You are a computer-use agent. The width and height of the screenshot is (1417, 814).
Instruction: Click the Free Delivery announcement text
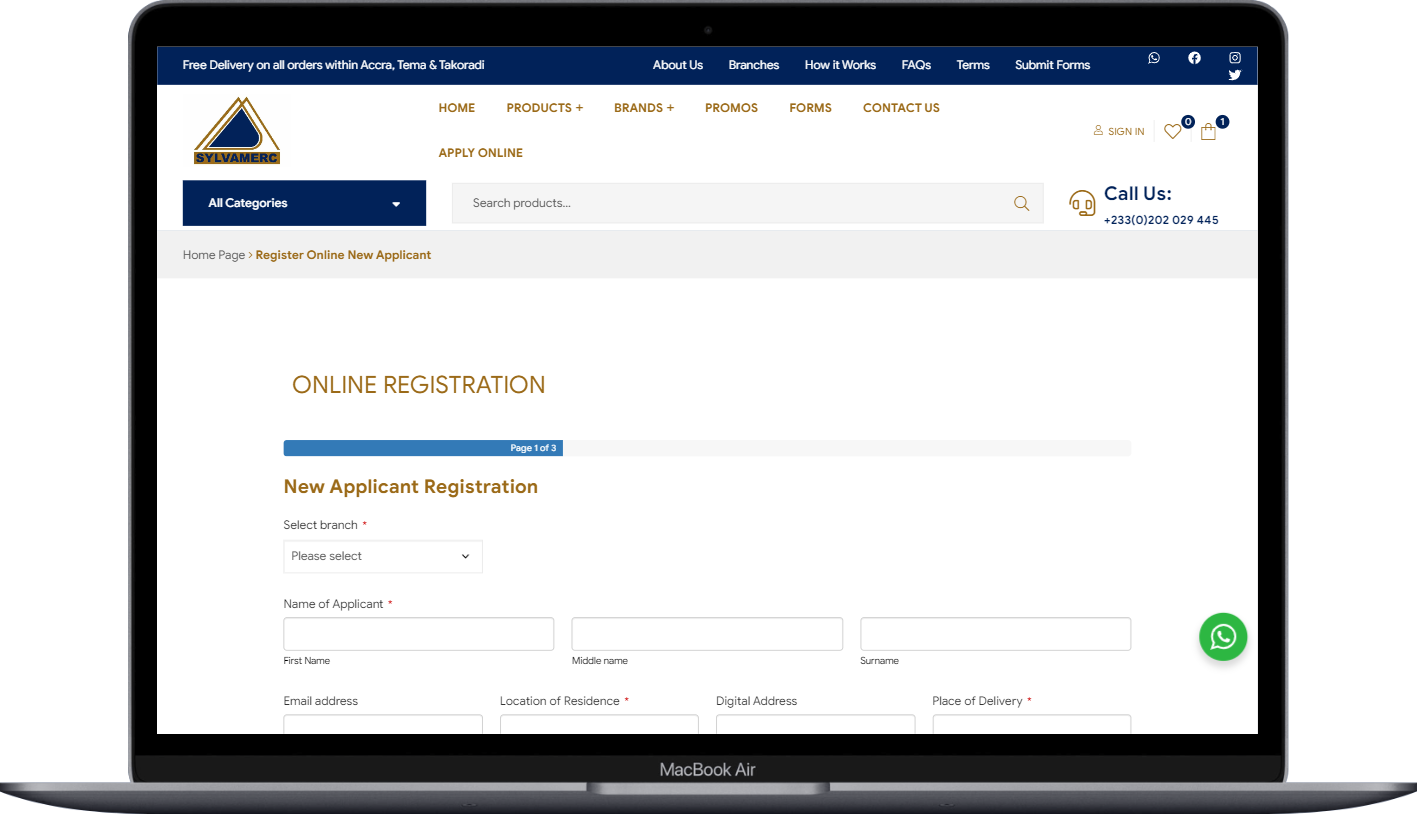tap(333, 65)
